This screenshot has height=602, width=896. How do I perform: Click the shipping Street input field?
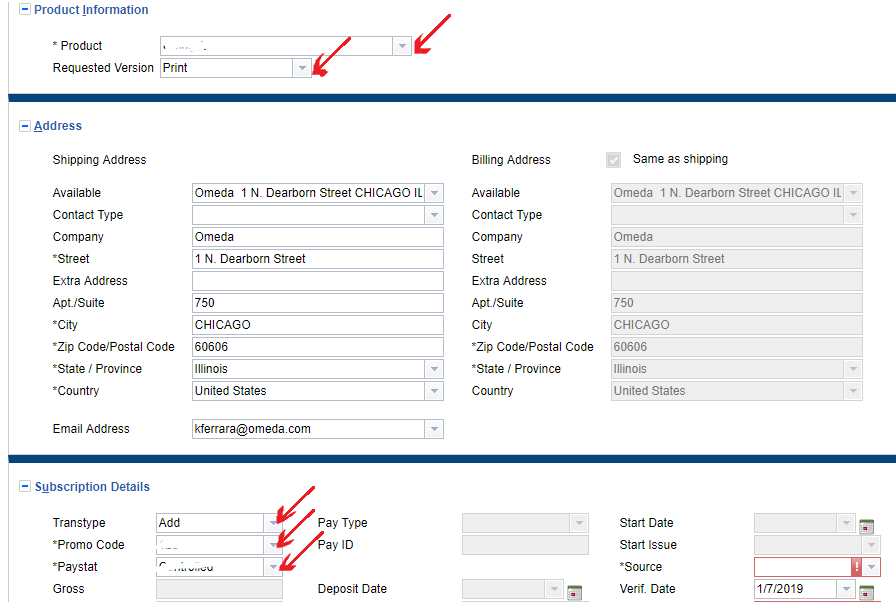click(317, 259)
